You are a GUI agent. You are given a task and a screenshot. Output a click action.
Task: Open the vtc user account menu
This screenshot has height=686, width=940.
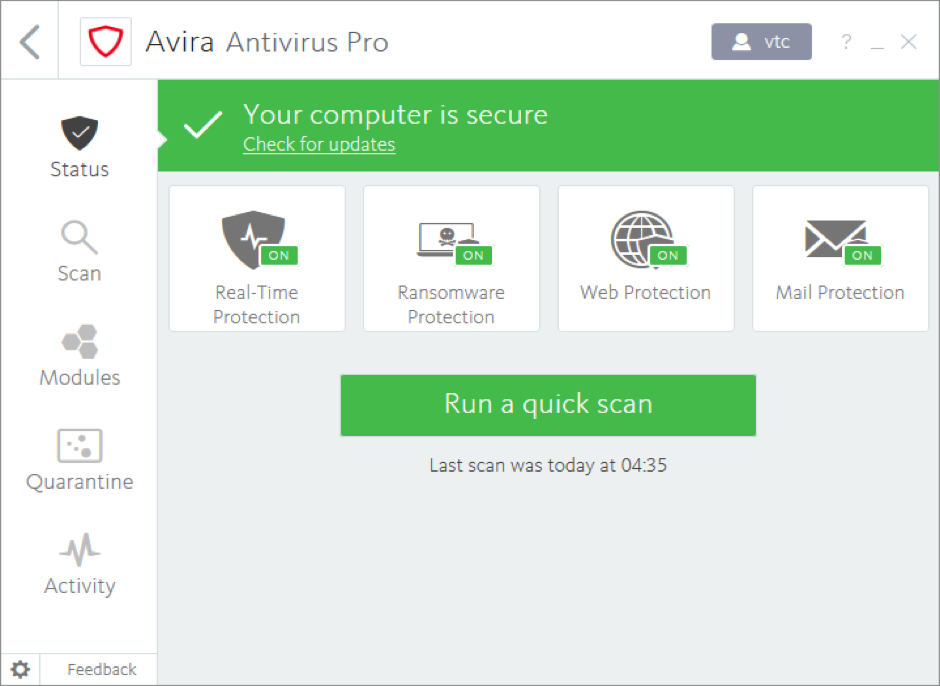tap(761, 42)
